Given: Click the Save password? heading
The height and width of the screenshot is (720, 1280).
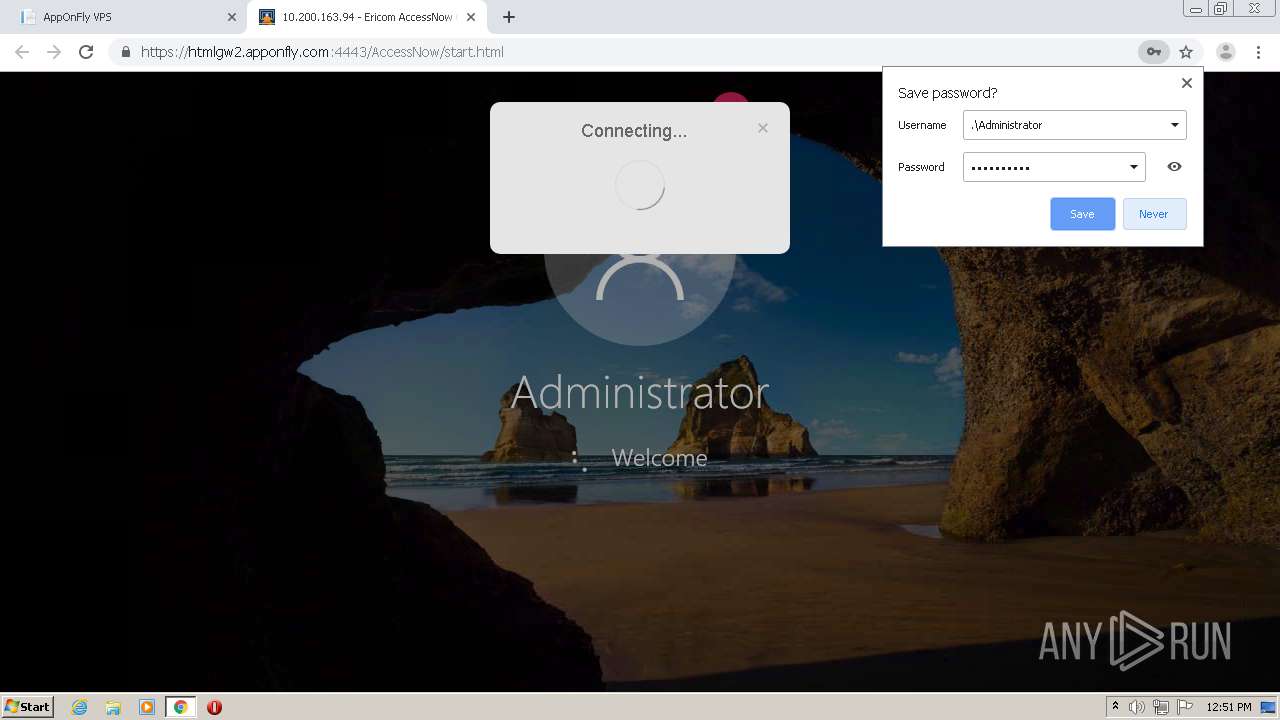Looking at the screenshot, I should (947, 93).
